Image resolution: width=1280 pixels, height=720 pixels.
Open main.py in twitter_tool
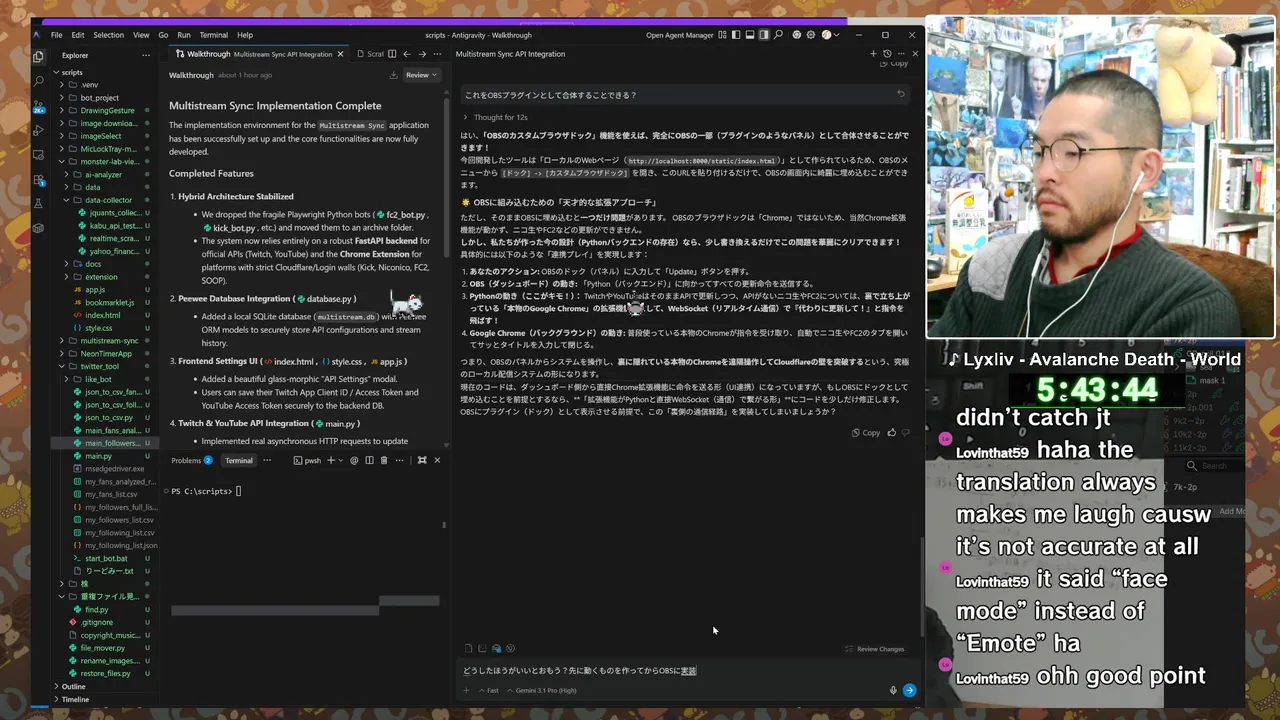[98, 456]
